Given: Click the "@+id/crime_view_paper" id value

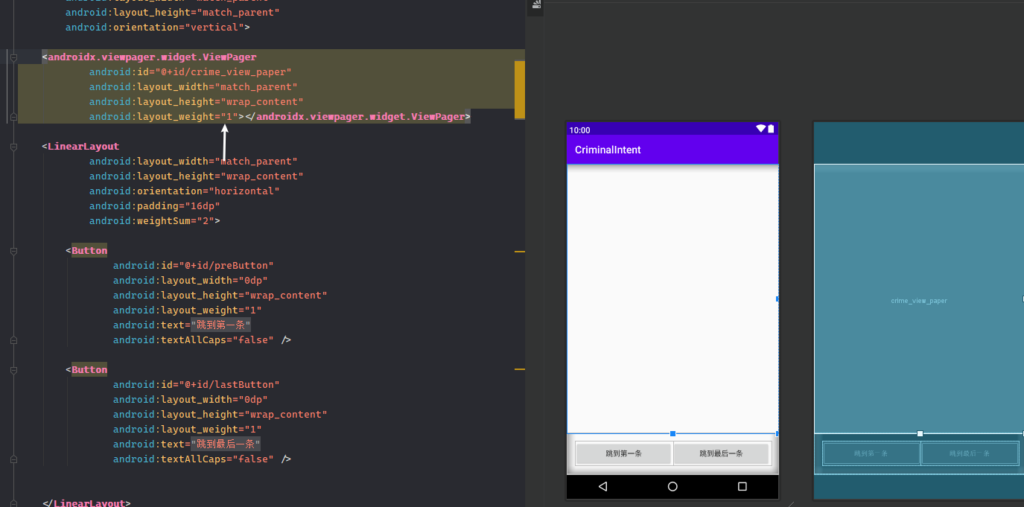Looking at the screenshot, I should coord(223,73).
